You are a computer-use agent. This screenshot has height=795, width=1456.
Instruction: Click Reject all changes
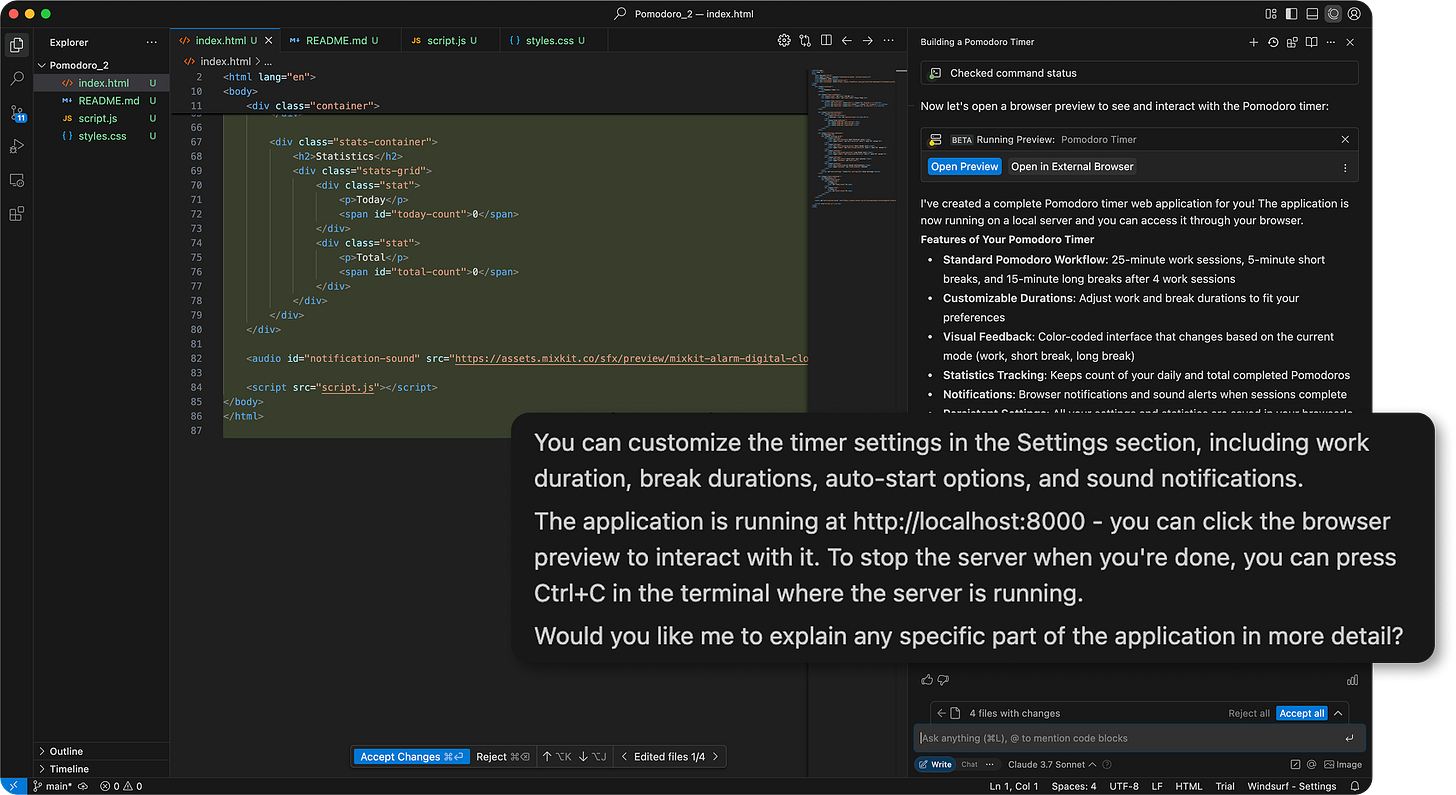click(1249, 713)
